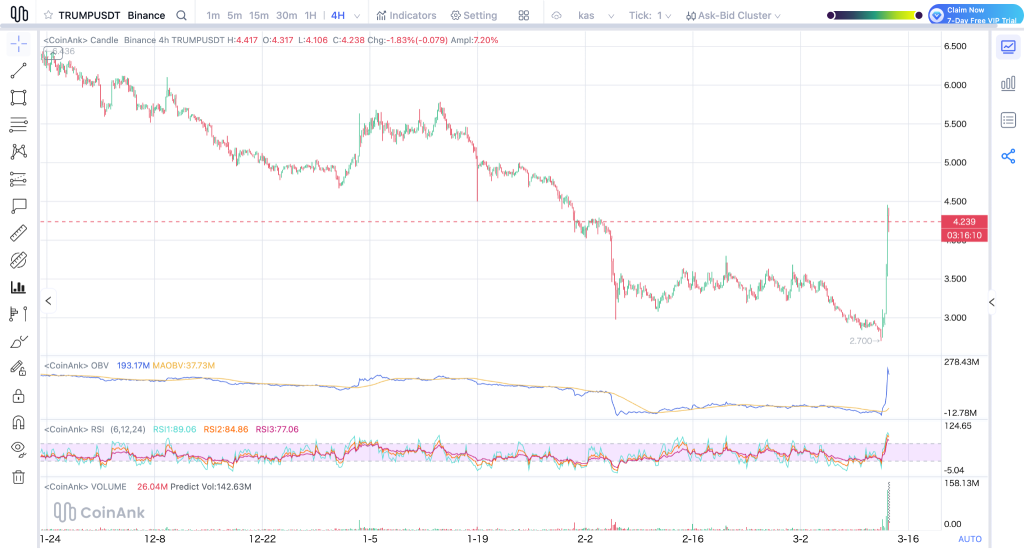Select the rectangle shape tool
Image resolution: width=1024 pixels, height=554 pixels.
point(18,98)
